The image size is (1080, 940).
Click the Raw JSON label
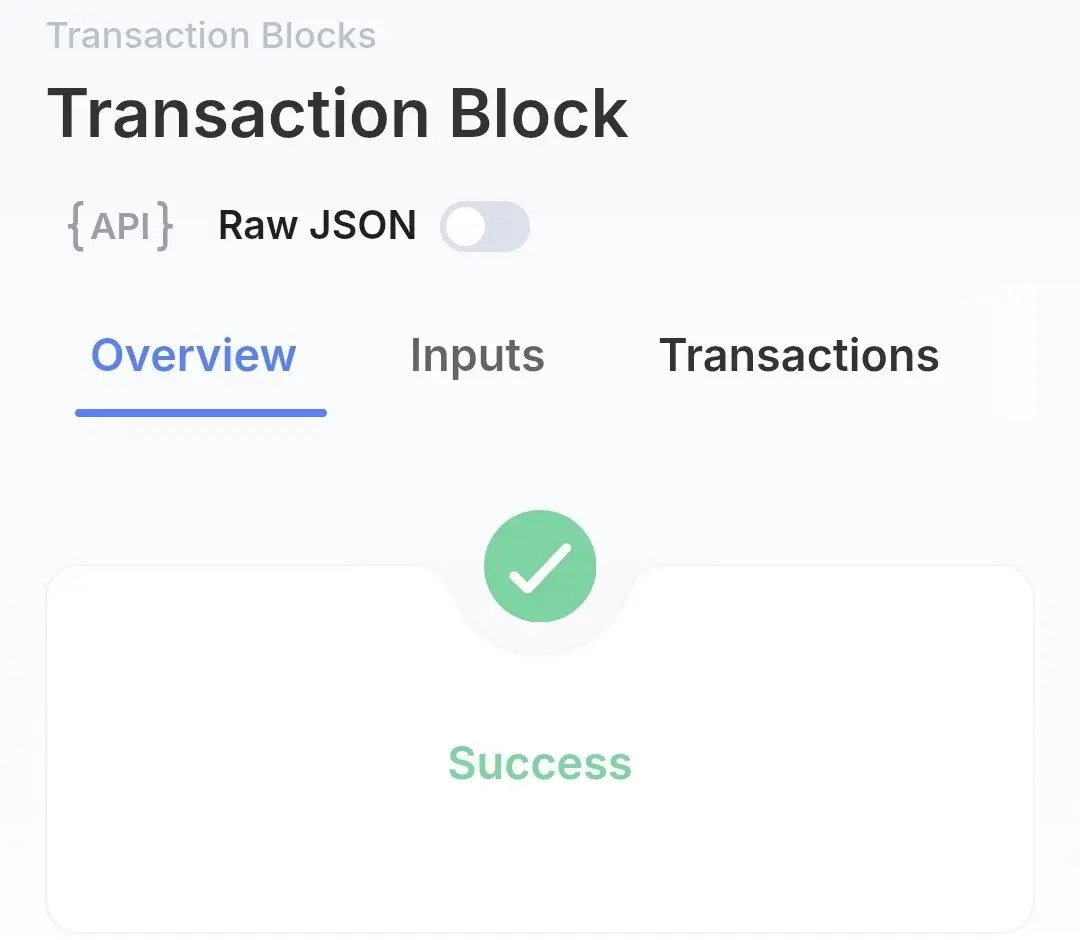(318, 225)
